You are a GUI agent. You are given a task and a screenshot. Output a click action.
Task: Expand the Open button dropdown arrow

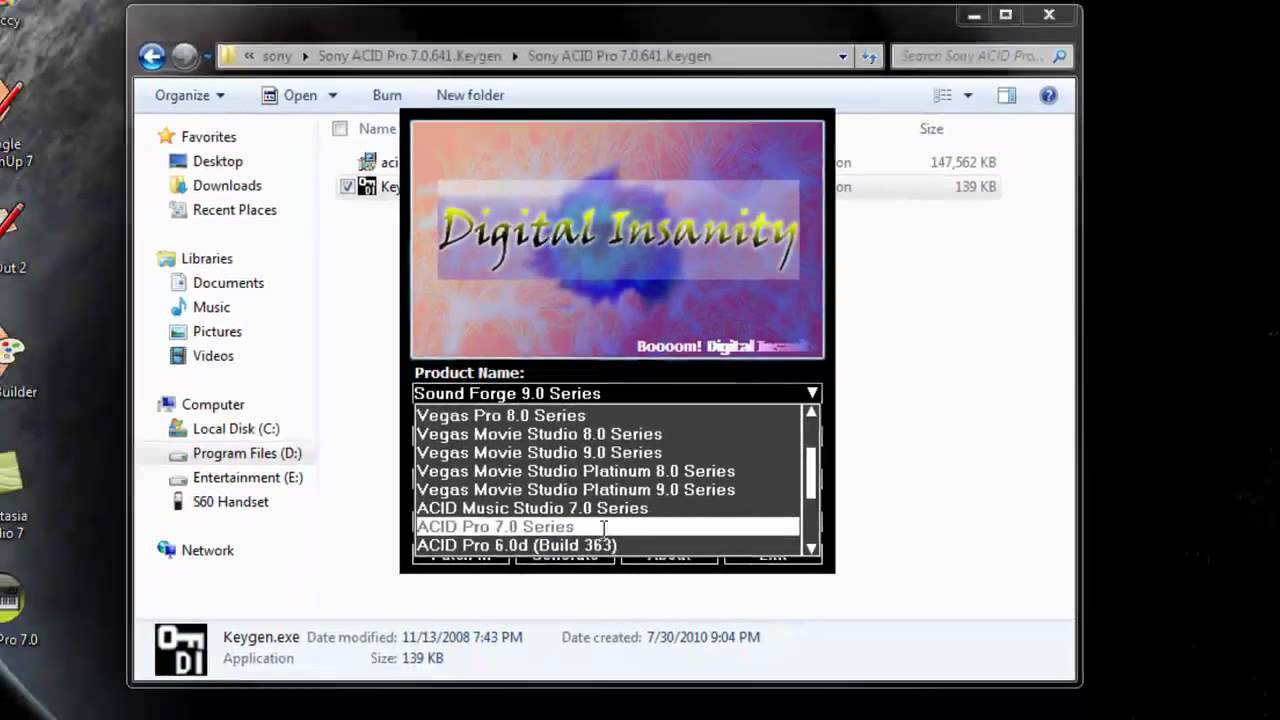coord(333,95)
